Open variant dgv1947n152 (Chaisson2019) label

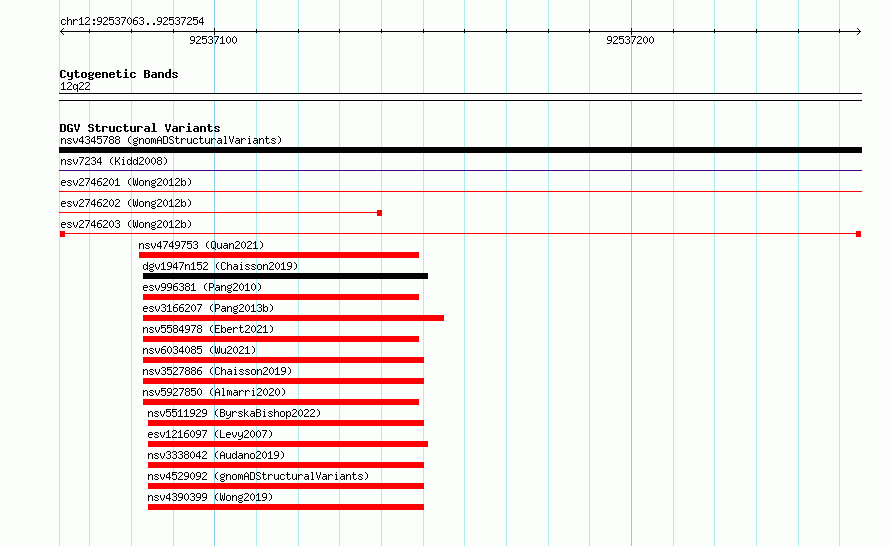[x=220, y=266]
